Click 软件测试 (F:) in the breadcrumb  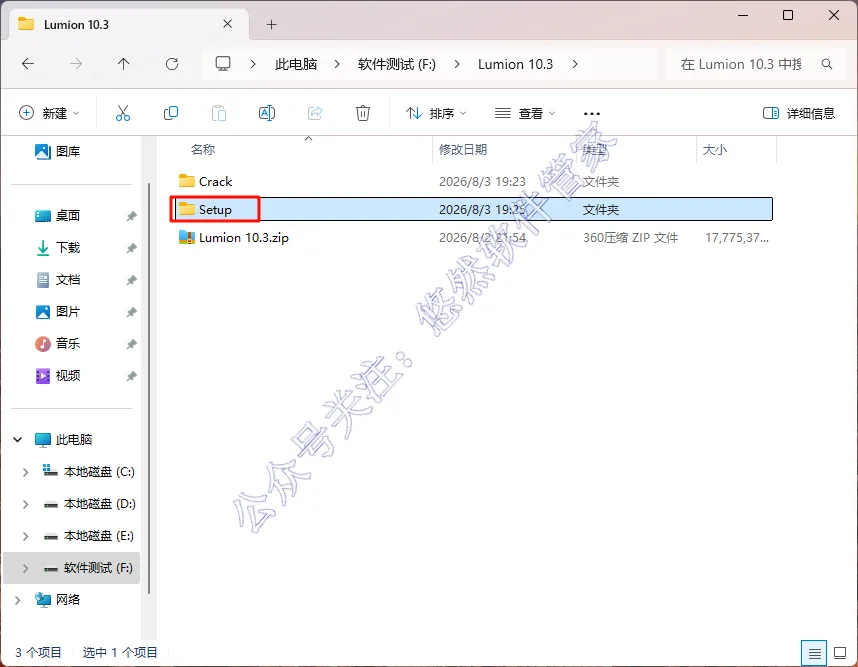[x=397, y=64]
